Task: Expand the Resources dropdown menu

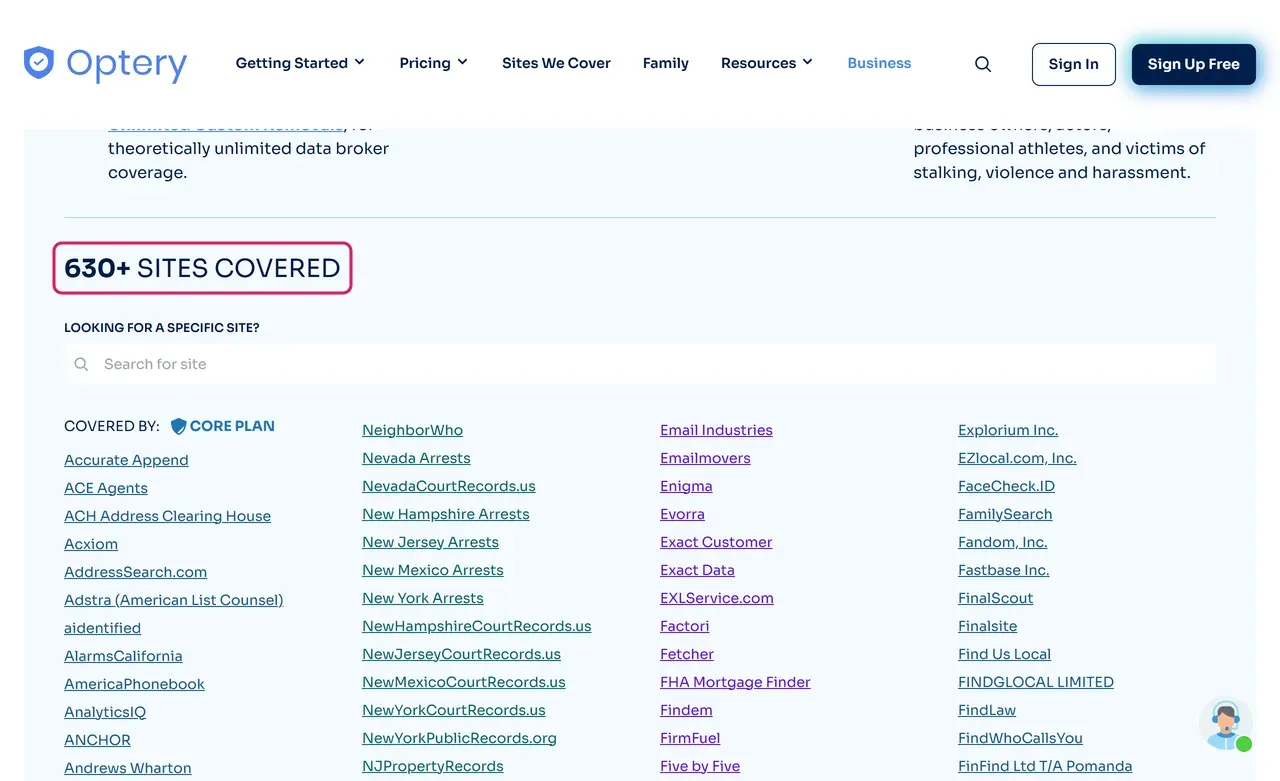Action: (767, 63)
